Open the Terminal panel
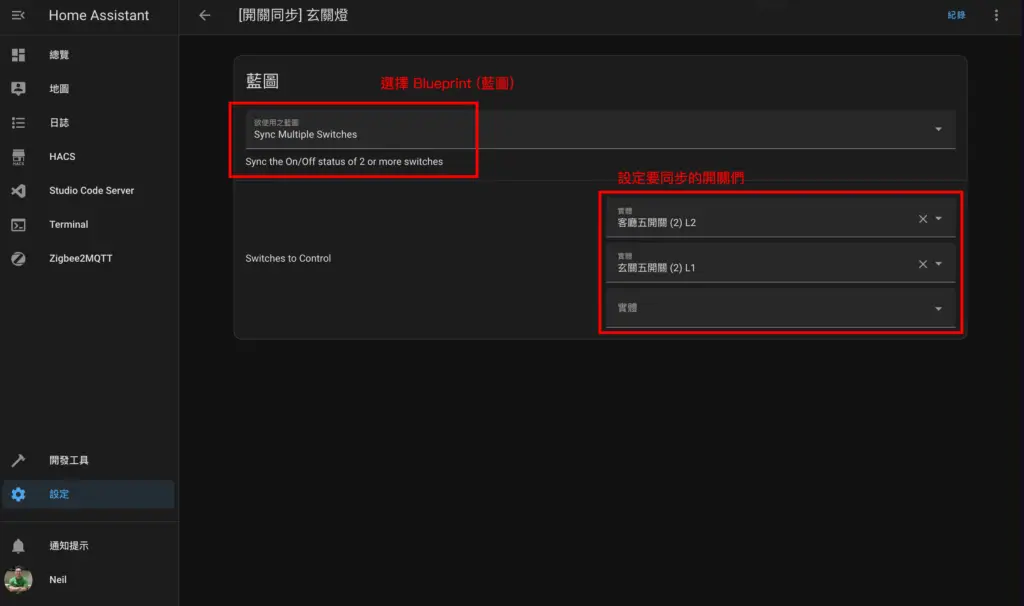The height and width of the screenshot is (606, 1024). pyautogui.click(x=68, y=224)
